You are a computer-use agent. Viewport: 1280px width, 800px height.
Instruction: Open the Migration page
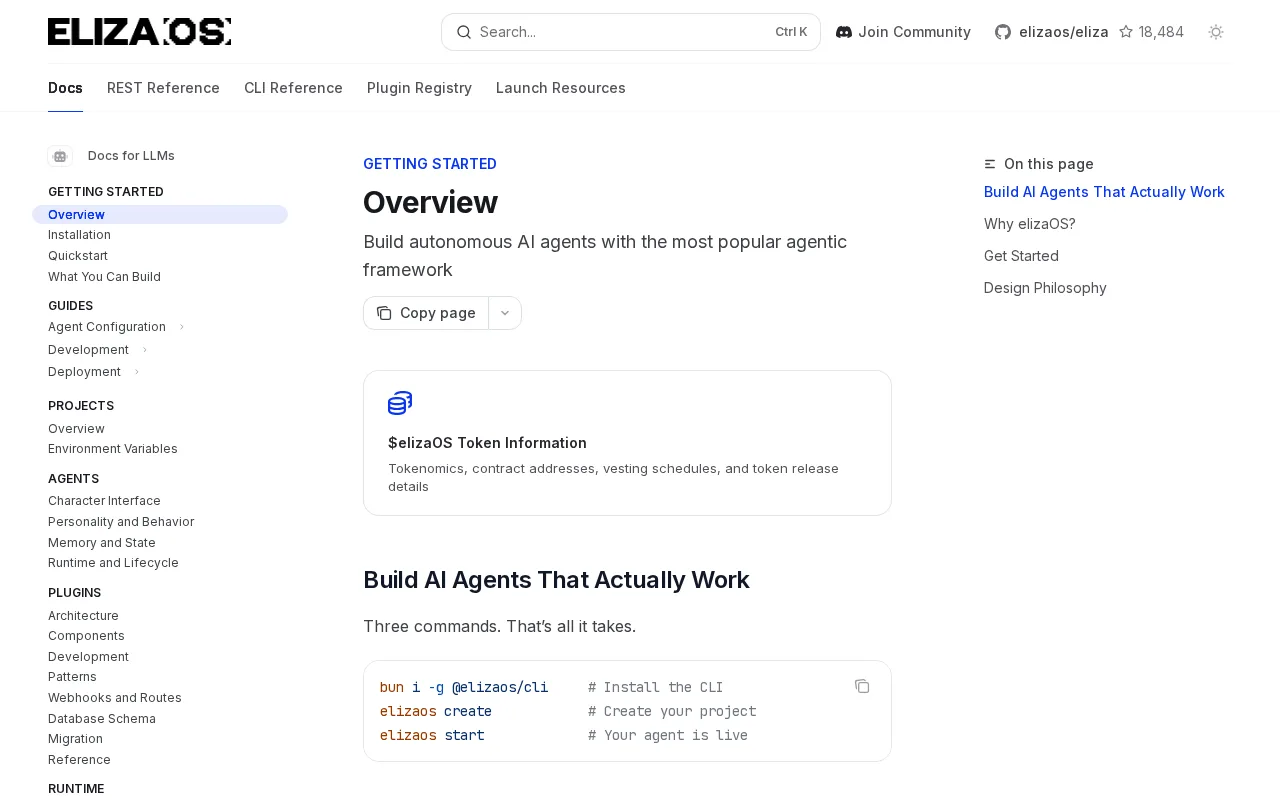[75, 739]
